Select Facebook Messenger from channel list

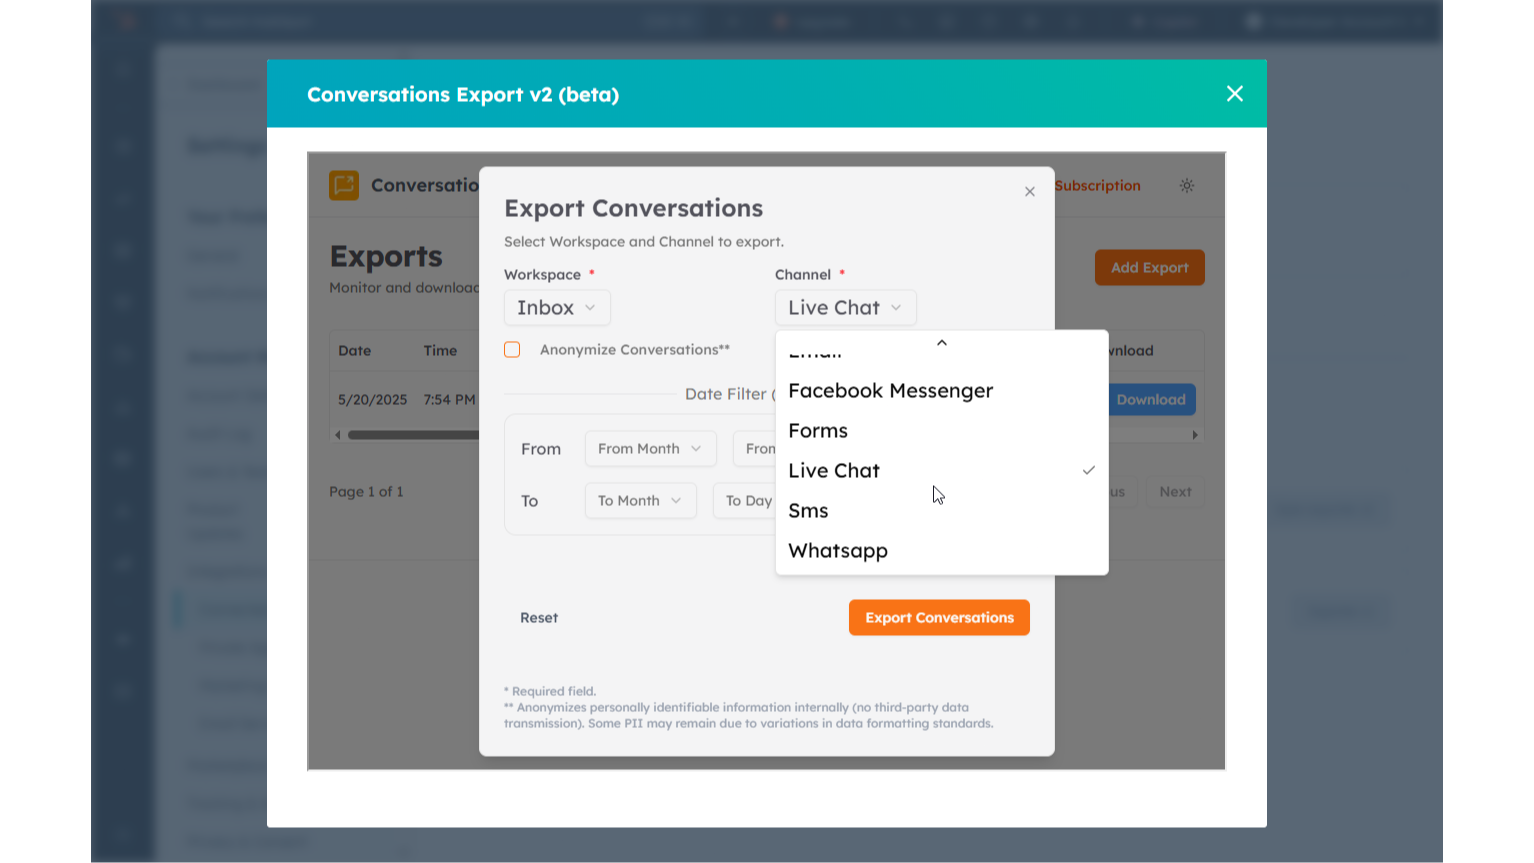[890, 391]
